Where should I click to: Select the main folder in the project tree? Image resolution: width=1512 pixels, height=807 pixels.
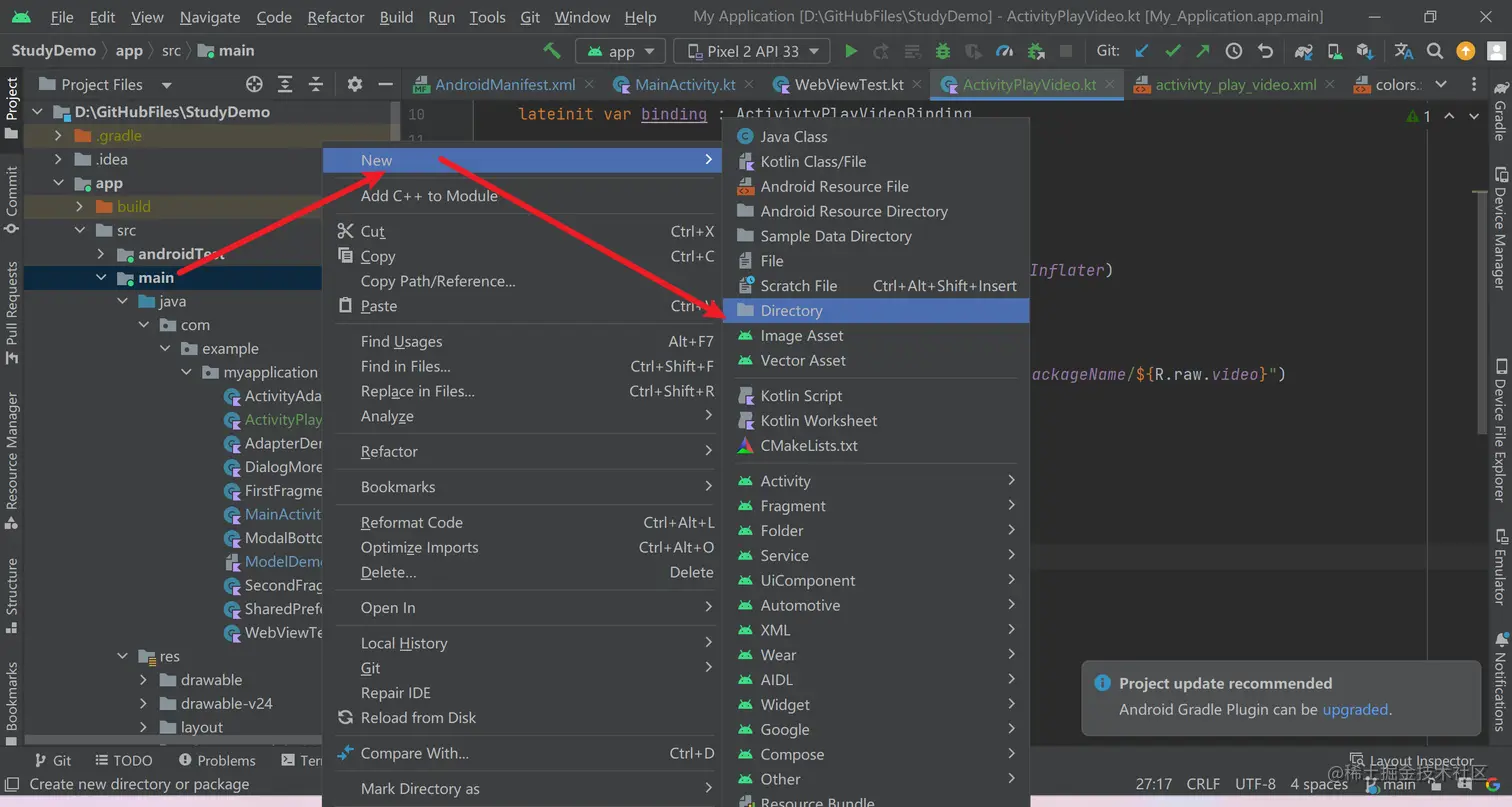(156, 278)
